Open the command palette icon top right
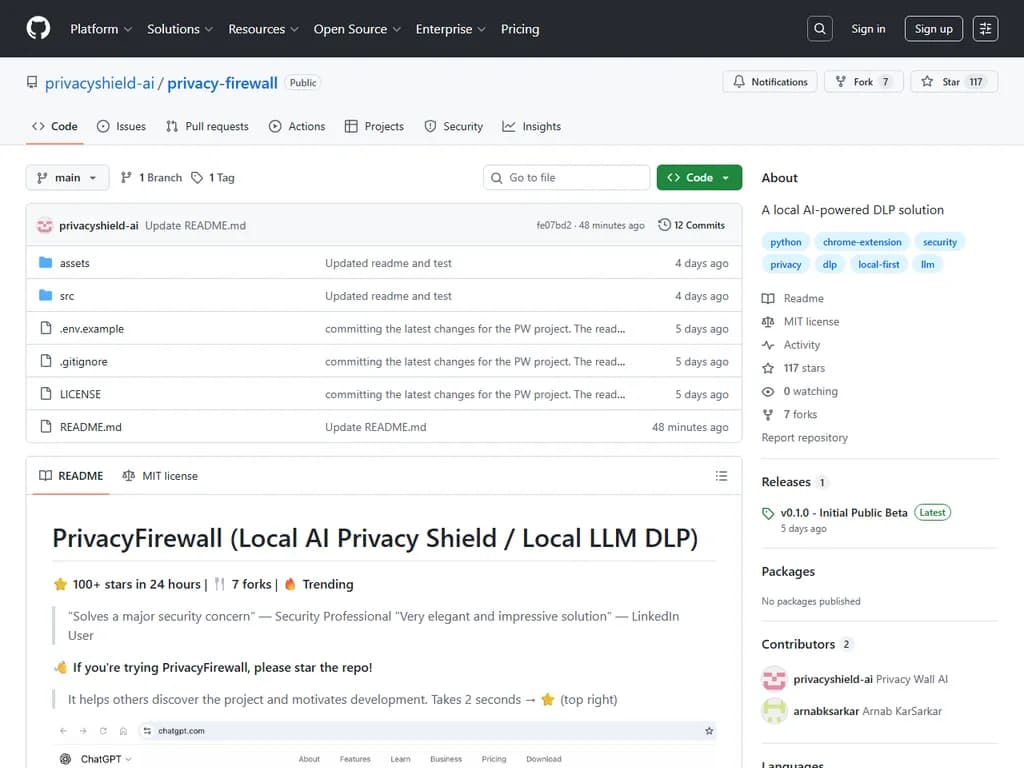Screen dimensions: 1024x768 coord(985,28)
